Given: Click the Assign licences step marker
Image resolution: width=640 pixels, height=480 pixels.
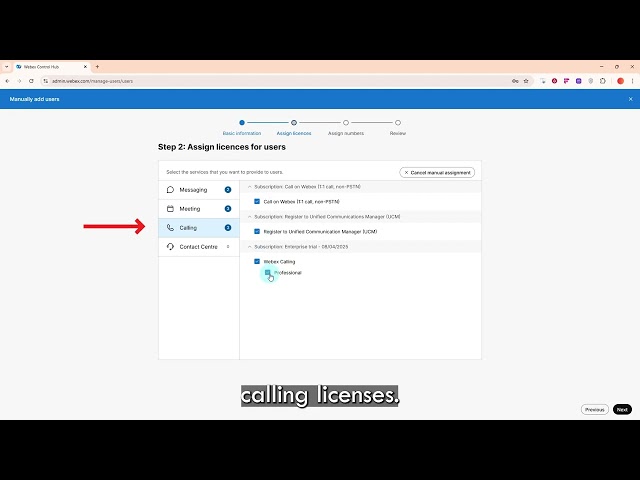Looking at the screenshot, I should tap(294, 122).
